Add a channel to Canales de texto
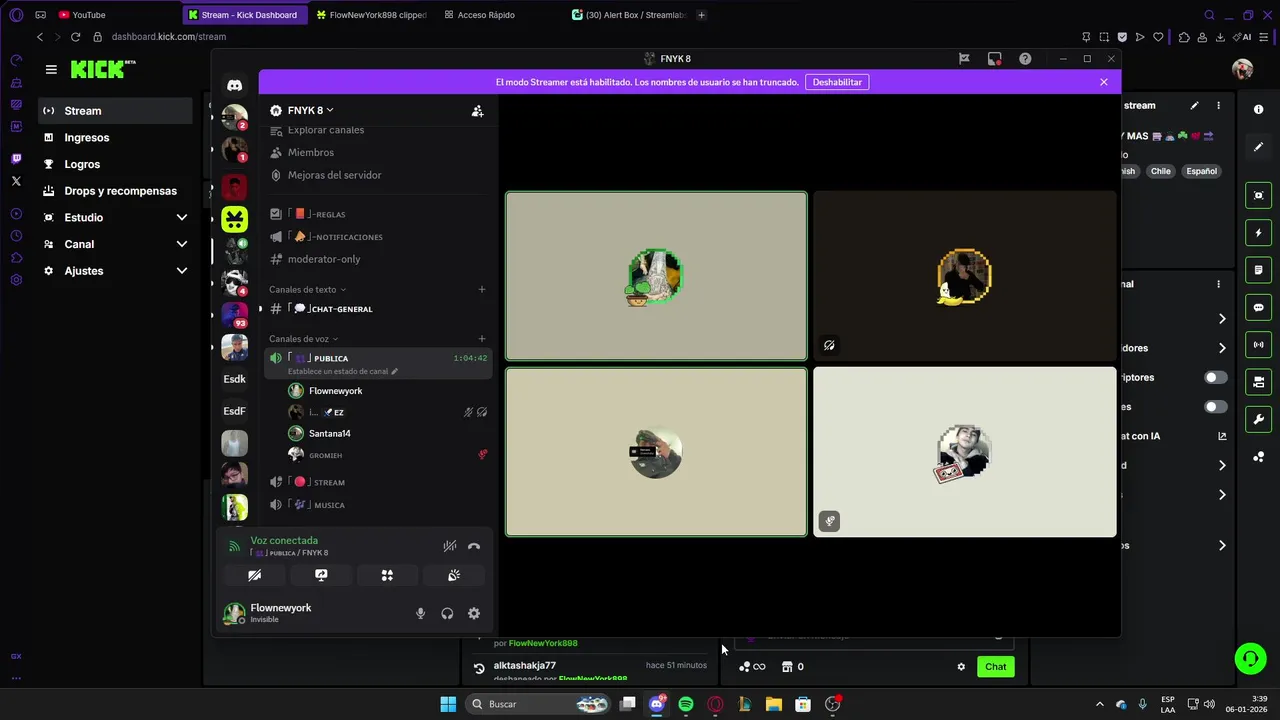 481,289
